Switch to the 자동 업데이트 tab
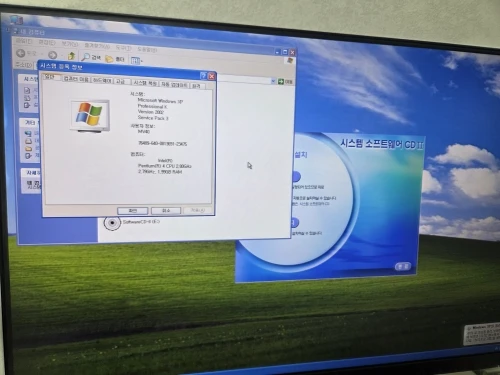The height and width of the screenshot is (375, 500). coord(175,85)
